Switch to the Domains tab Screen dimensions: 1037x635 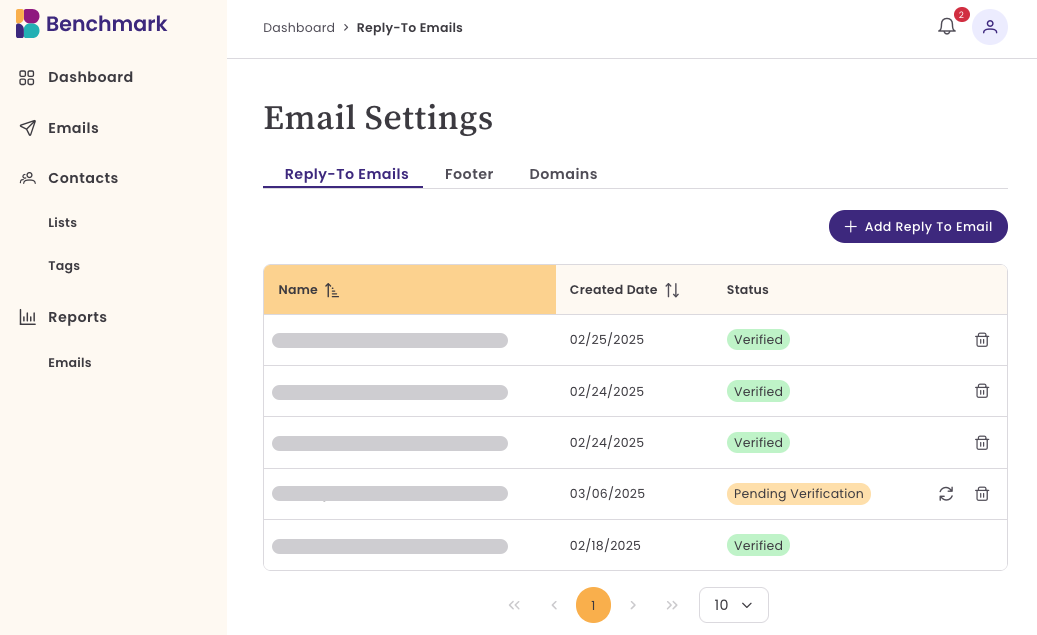563,174
